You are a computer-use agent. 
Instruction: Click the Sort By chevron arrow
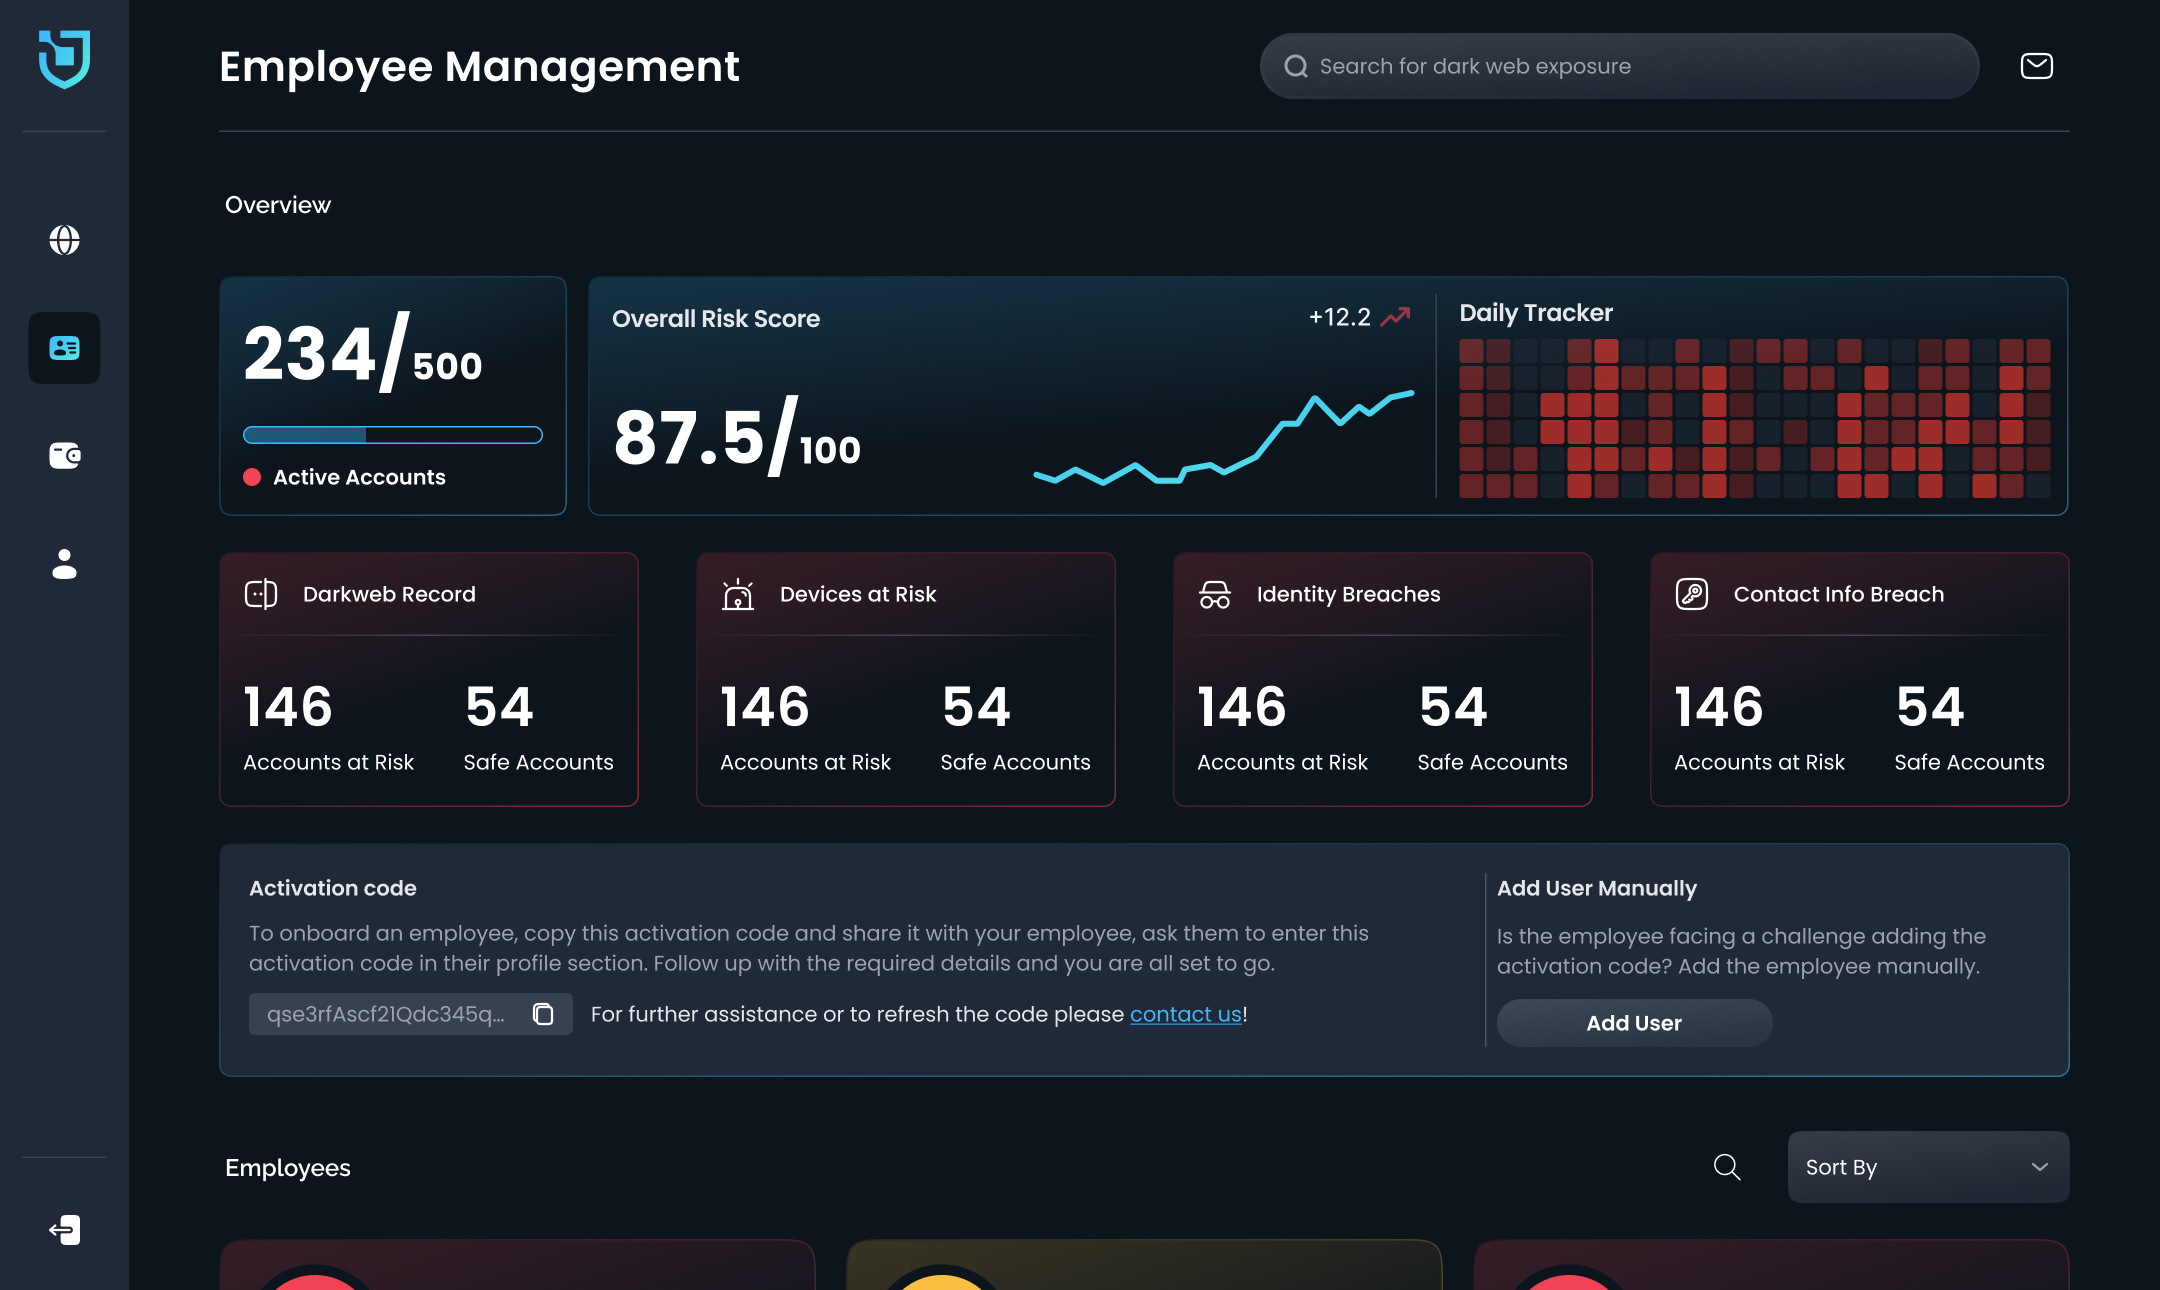pos(2040,1167)
